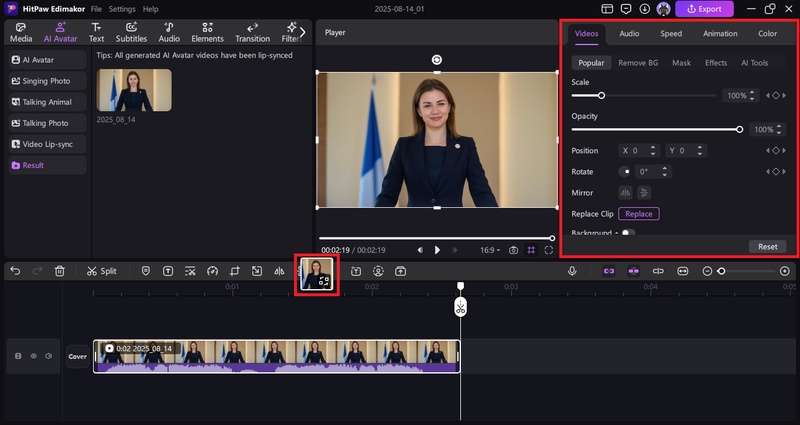Click the Scale slider handle
This screenshot has width=800, height=425.
pyautogui.click(x=602, y=95)
